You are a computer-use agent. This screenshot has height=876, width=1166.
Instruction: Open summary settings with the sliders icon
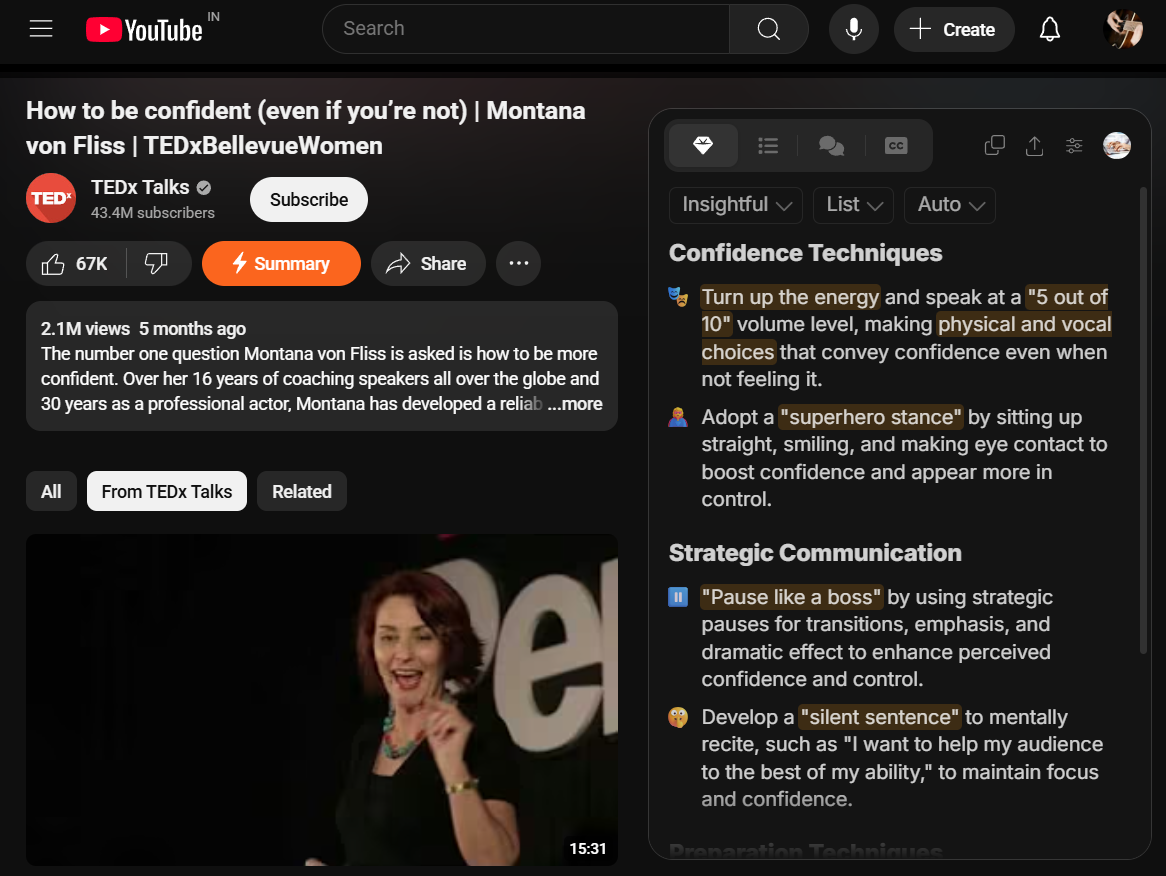1074,145
